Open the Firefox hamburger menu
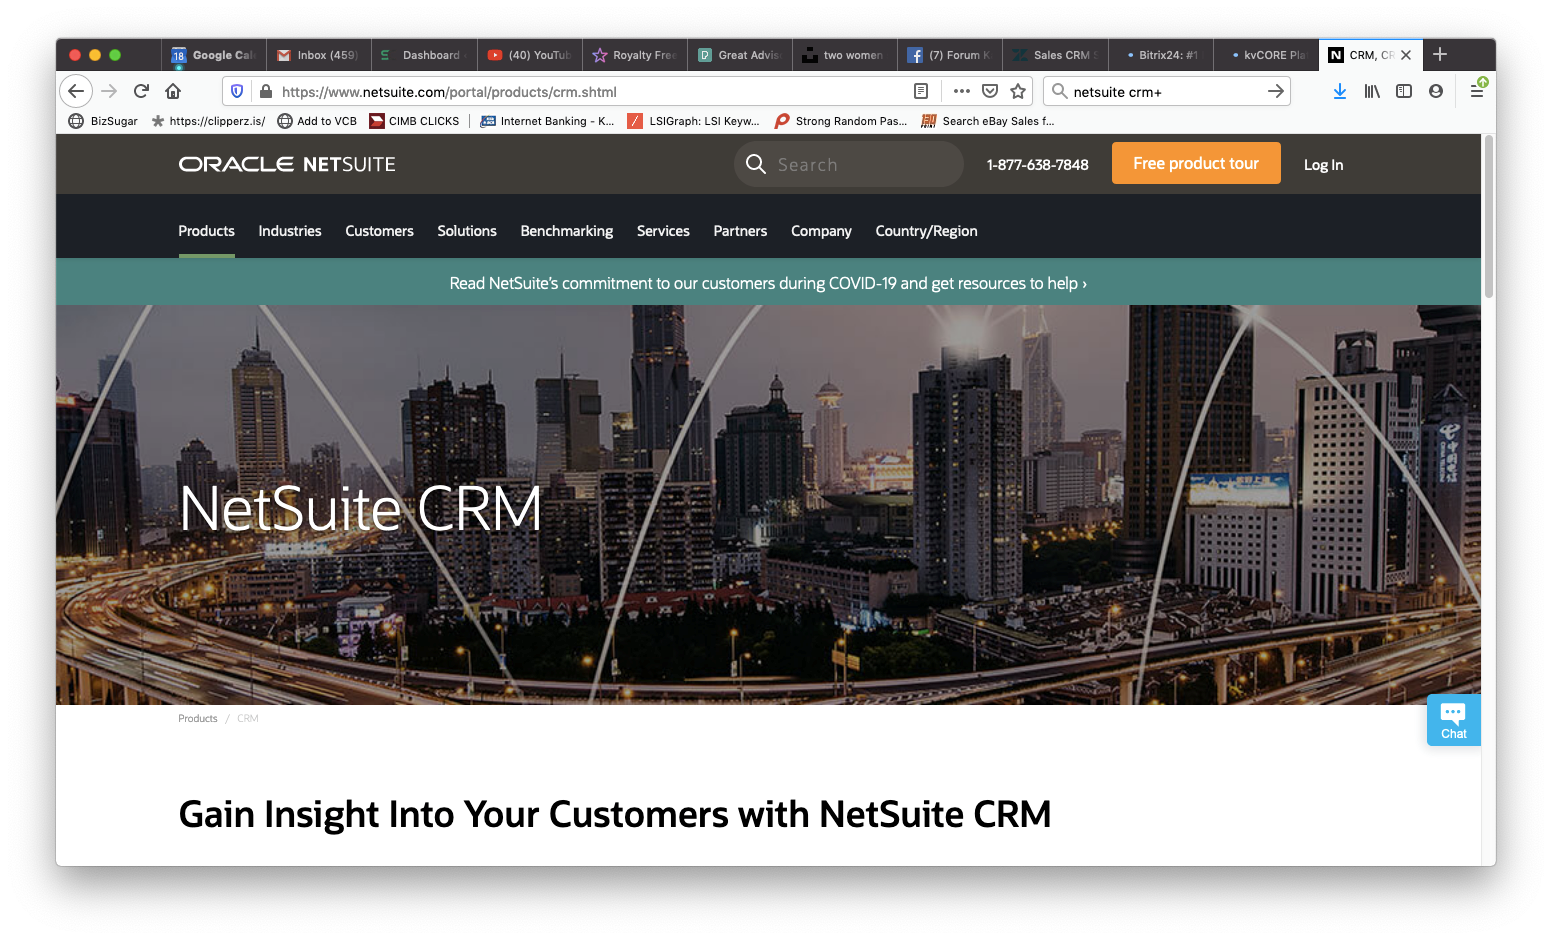The image size is (1552, 940). pos(1477,91)
